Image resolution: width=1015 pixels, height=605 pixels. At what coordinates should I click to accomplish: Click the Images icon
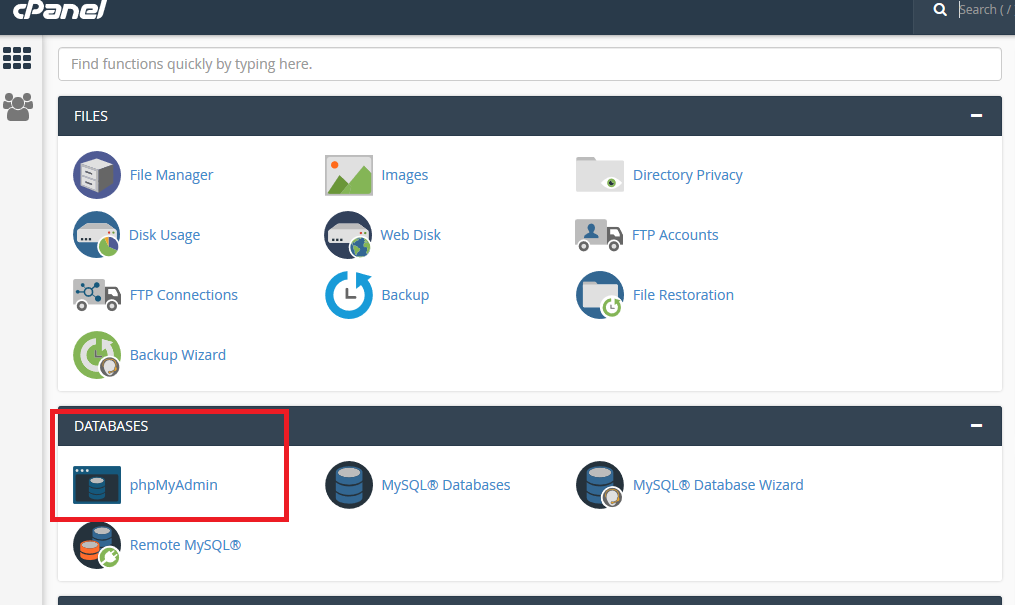349,175
